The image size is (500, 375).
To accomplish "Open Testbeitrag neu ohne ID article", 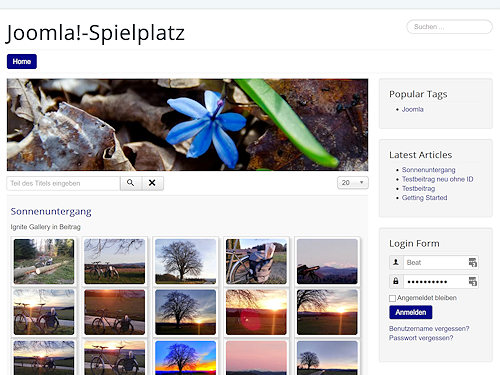I will (437, 179).
